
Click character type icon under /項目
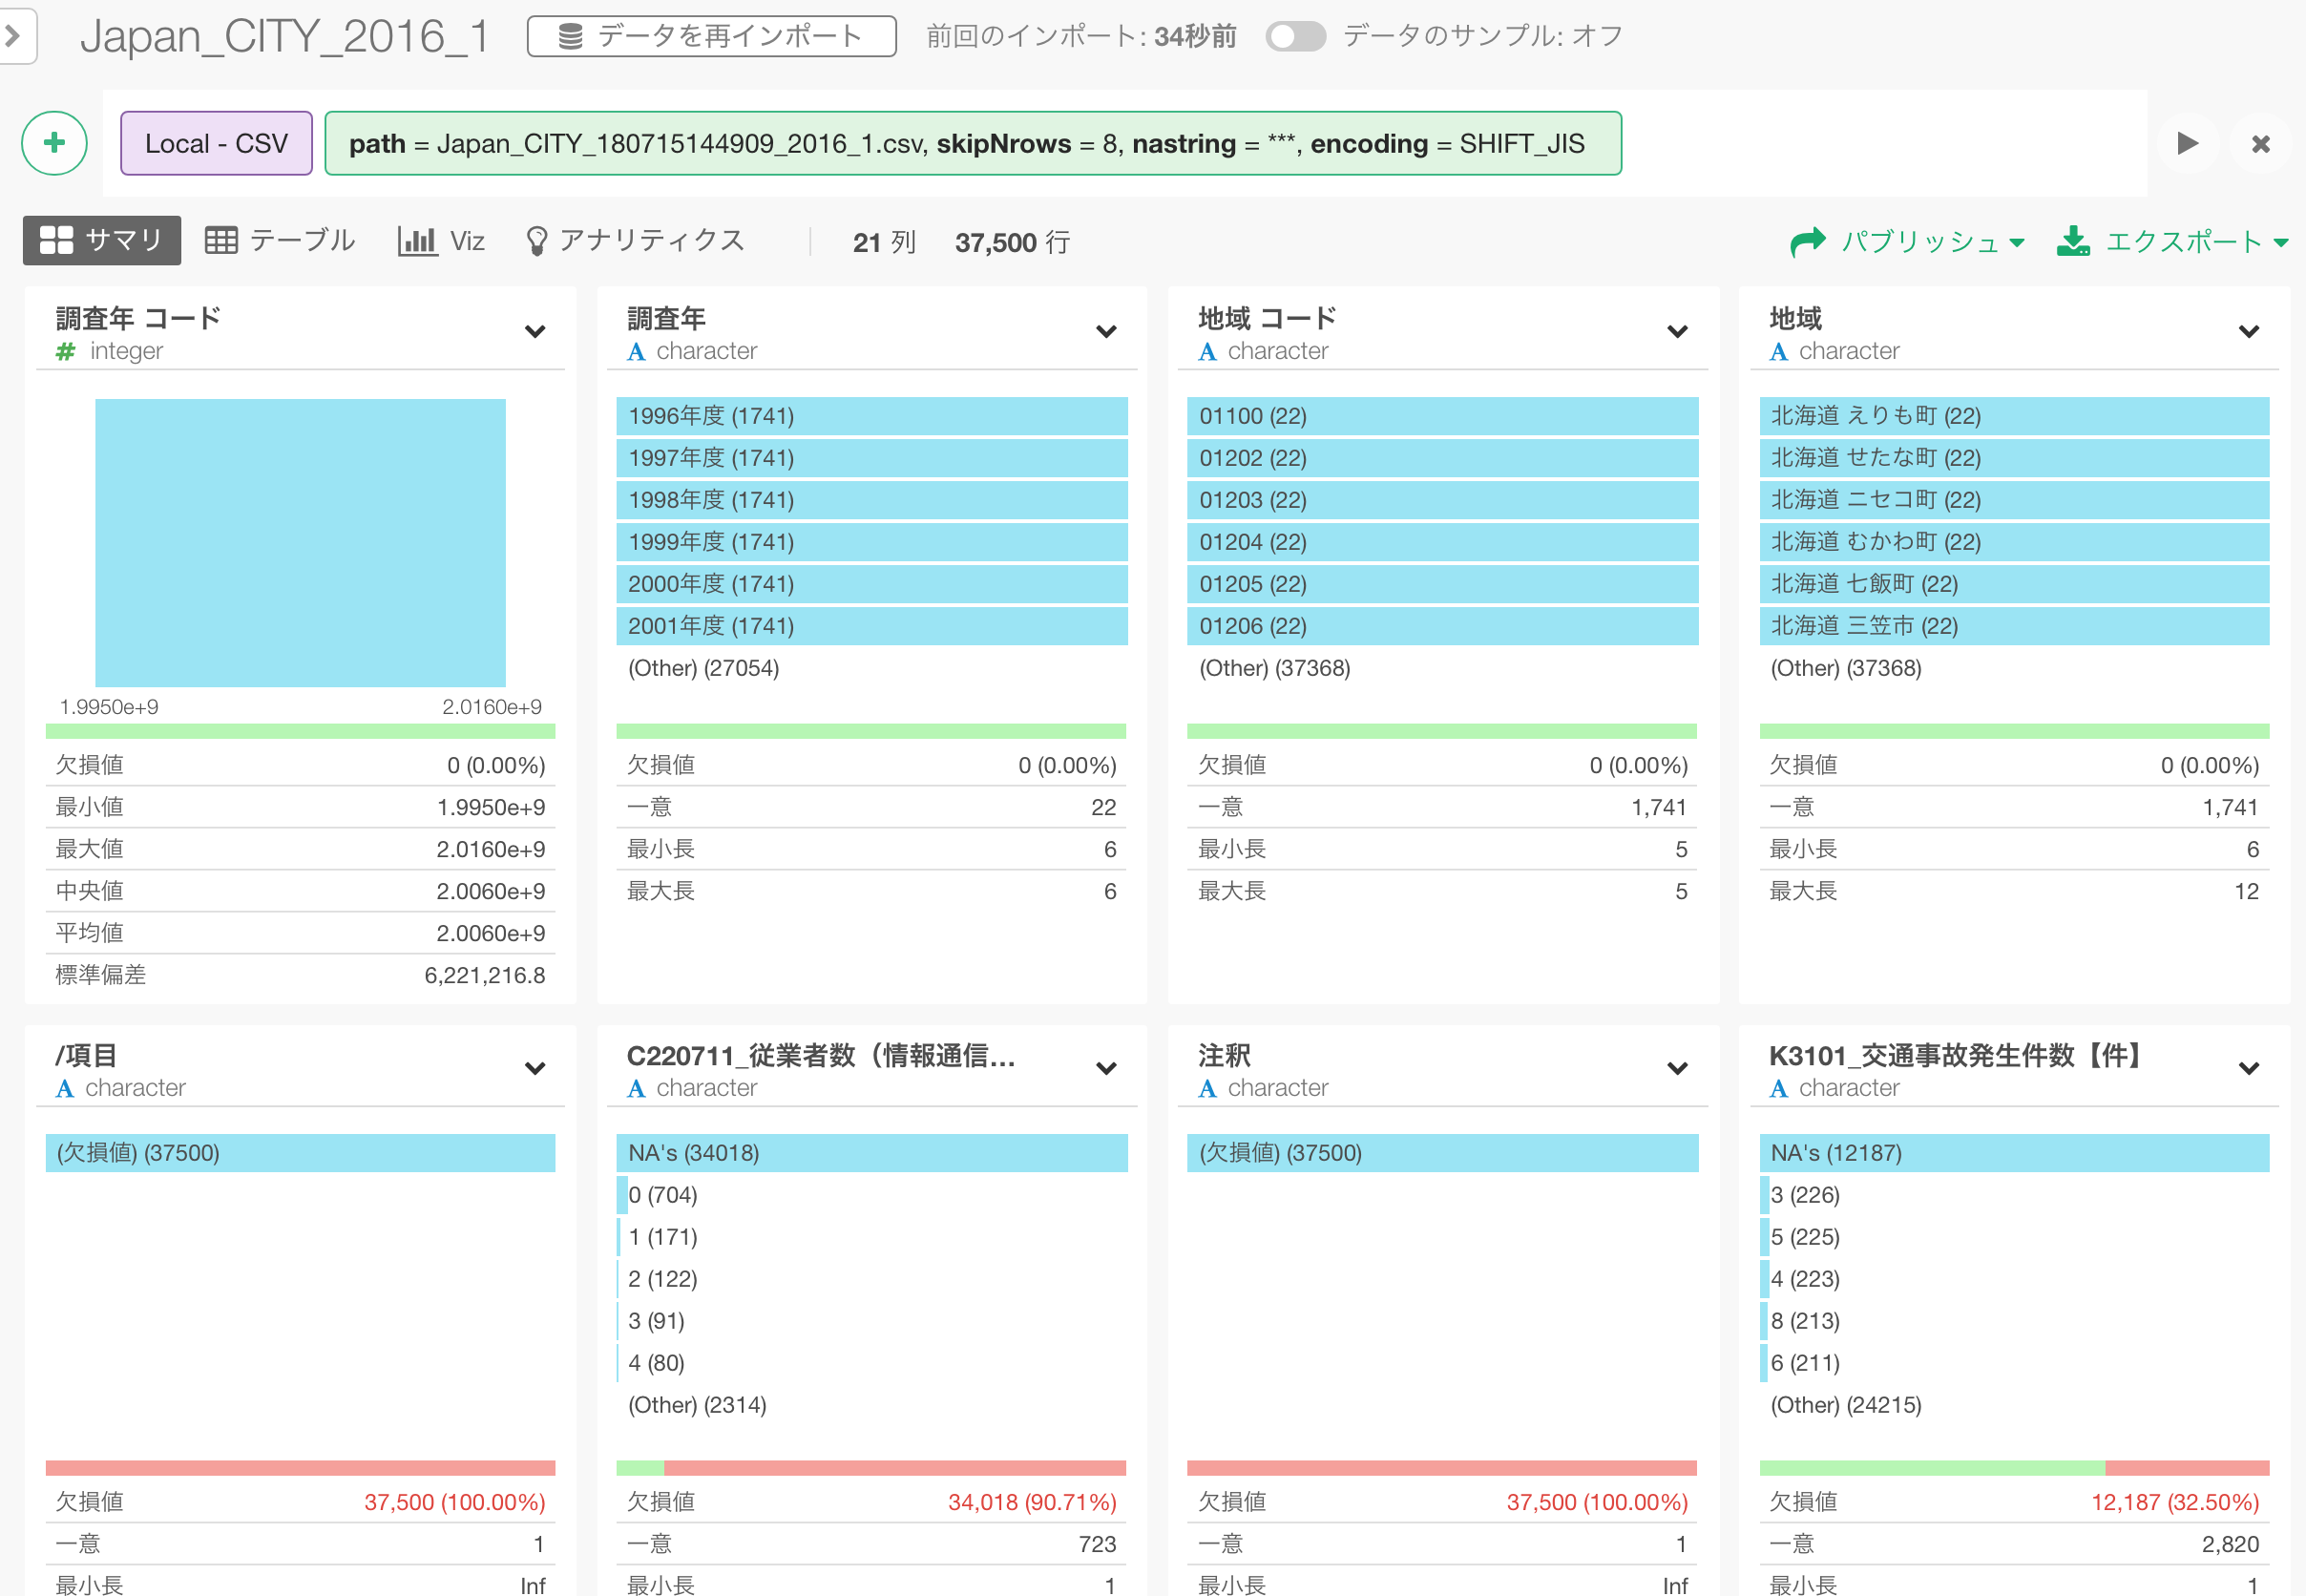65,1088
